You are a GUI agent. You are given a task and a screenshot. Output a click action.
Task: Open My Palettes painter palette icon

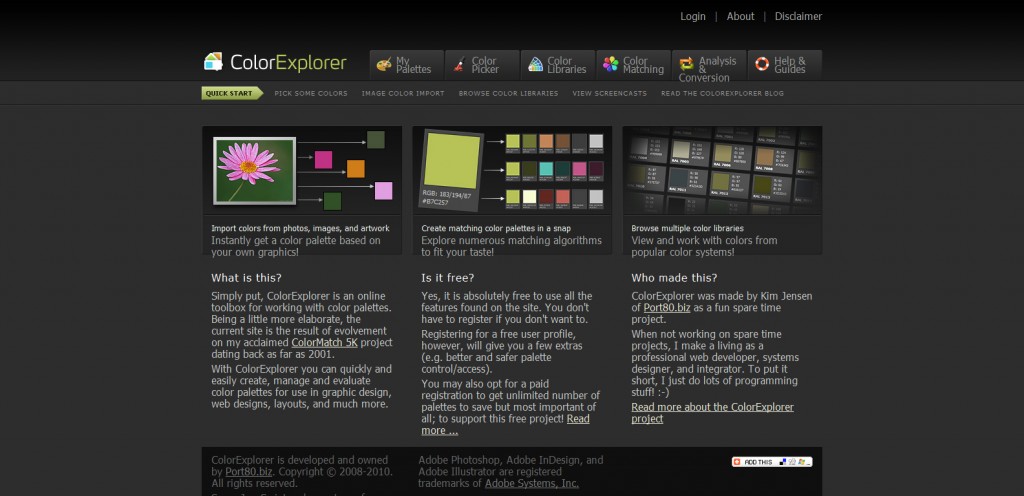coord(384,64)
